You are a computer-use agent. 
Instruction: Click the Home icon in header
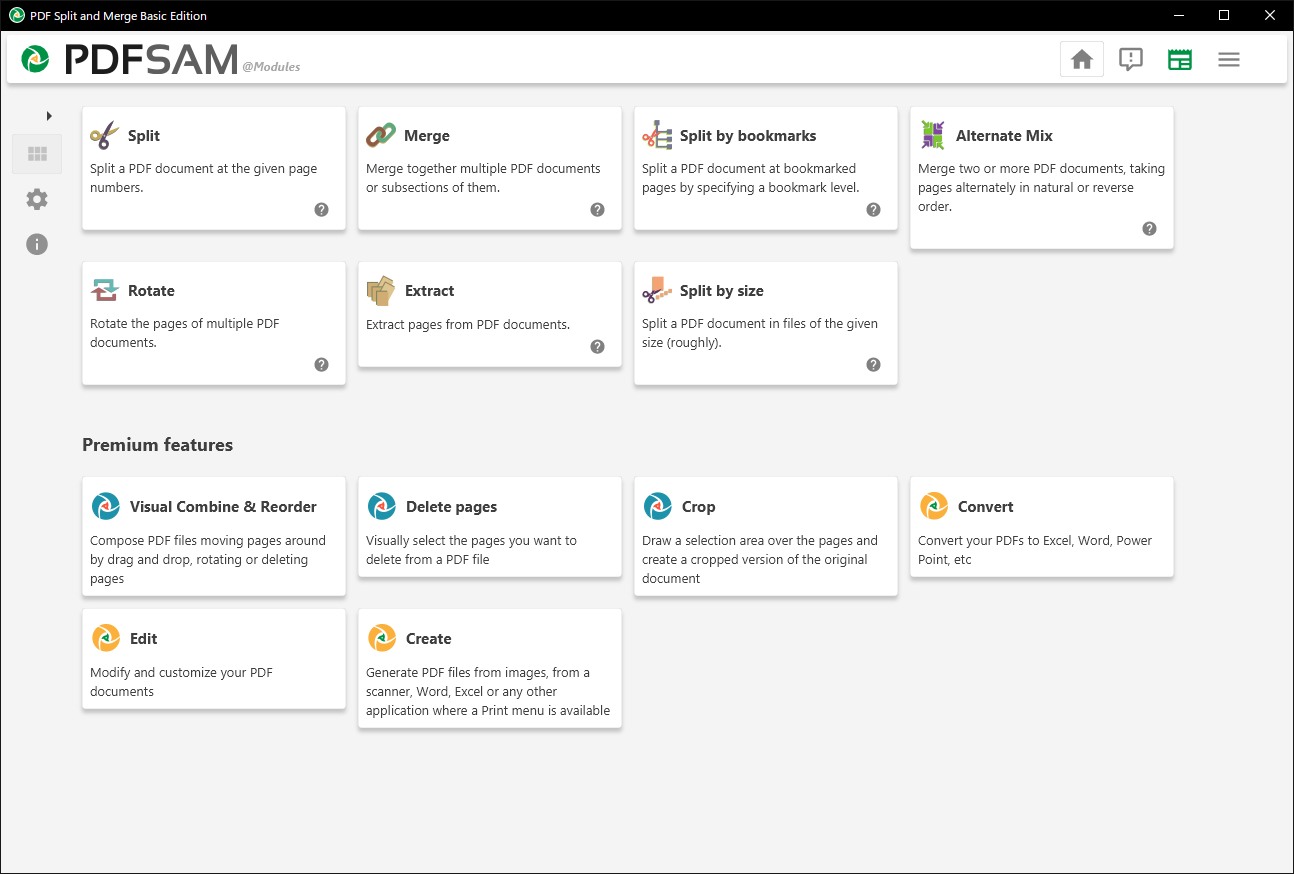(x=1081, y=60)
